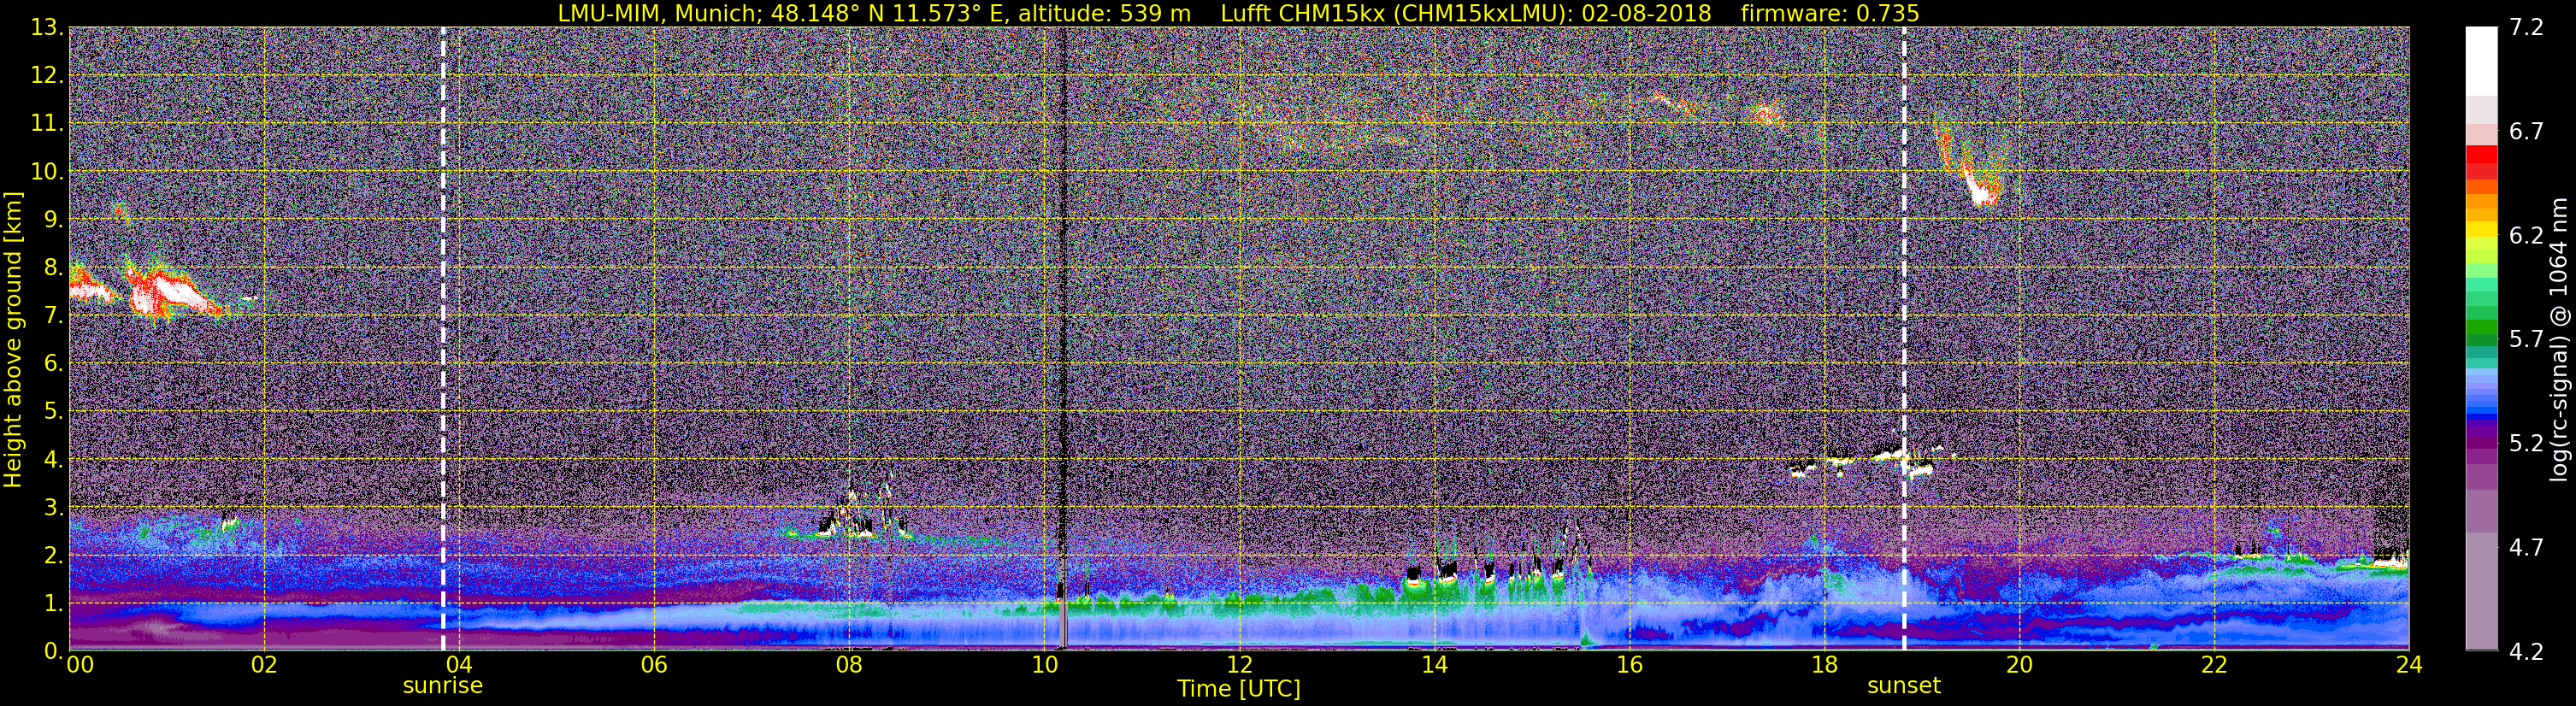Click the time axis tick label 16
This screenshot has height=706, width=2576.
[x=1629, y=665]
